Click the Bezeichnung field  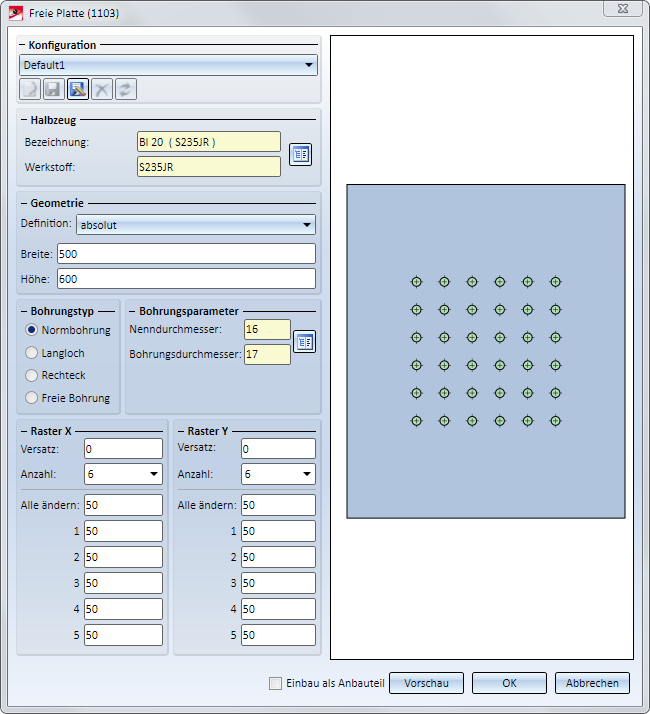[209, 142]
